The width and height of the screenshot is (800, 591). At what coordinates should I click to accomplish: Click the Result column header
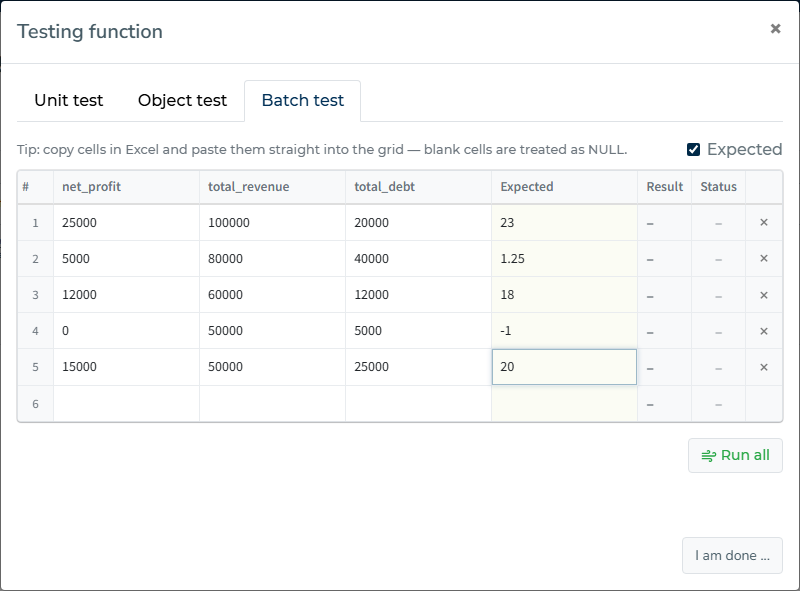pos(664,187)
